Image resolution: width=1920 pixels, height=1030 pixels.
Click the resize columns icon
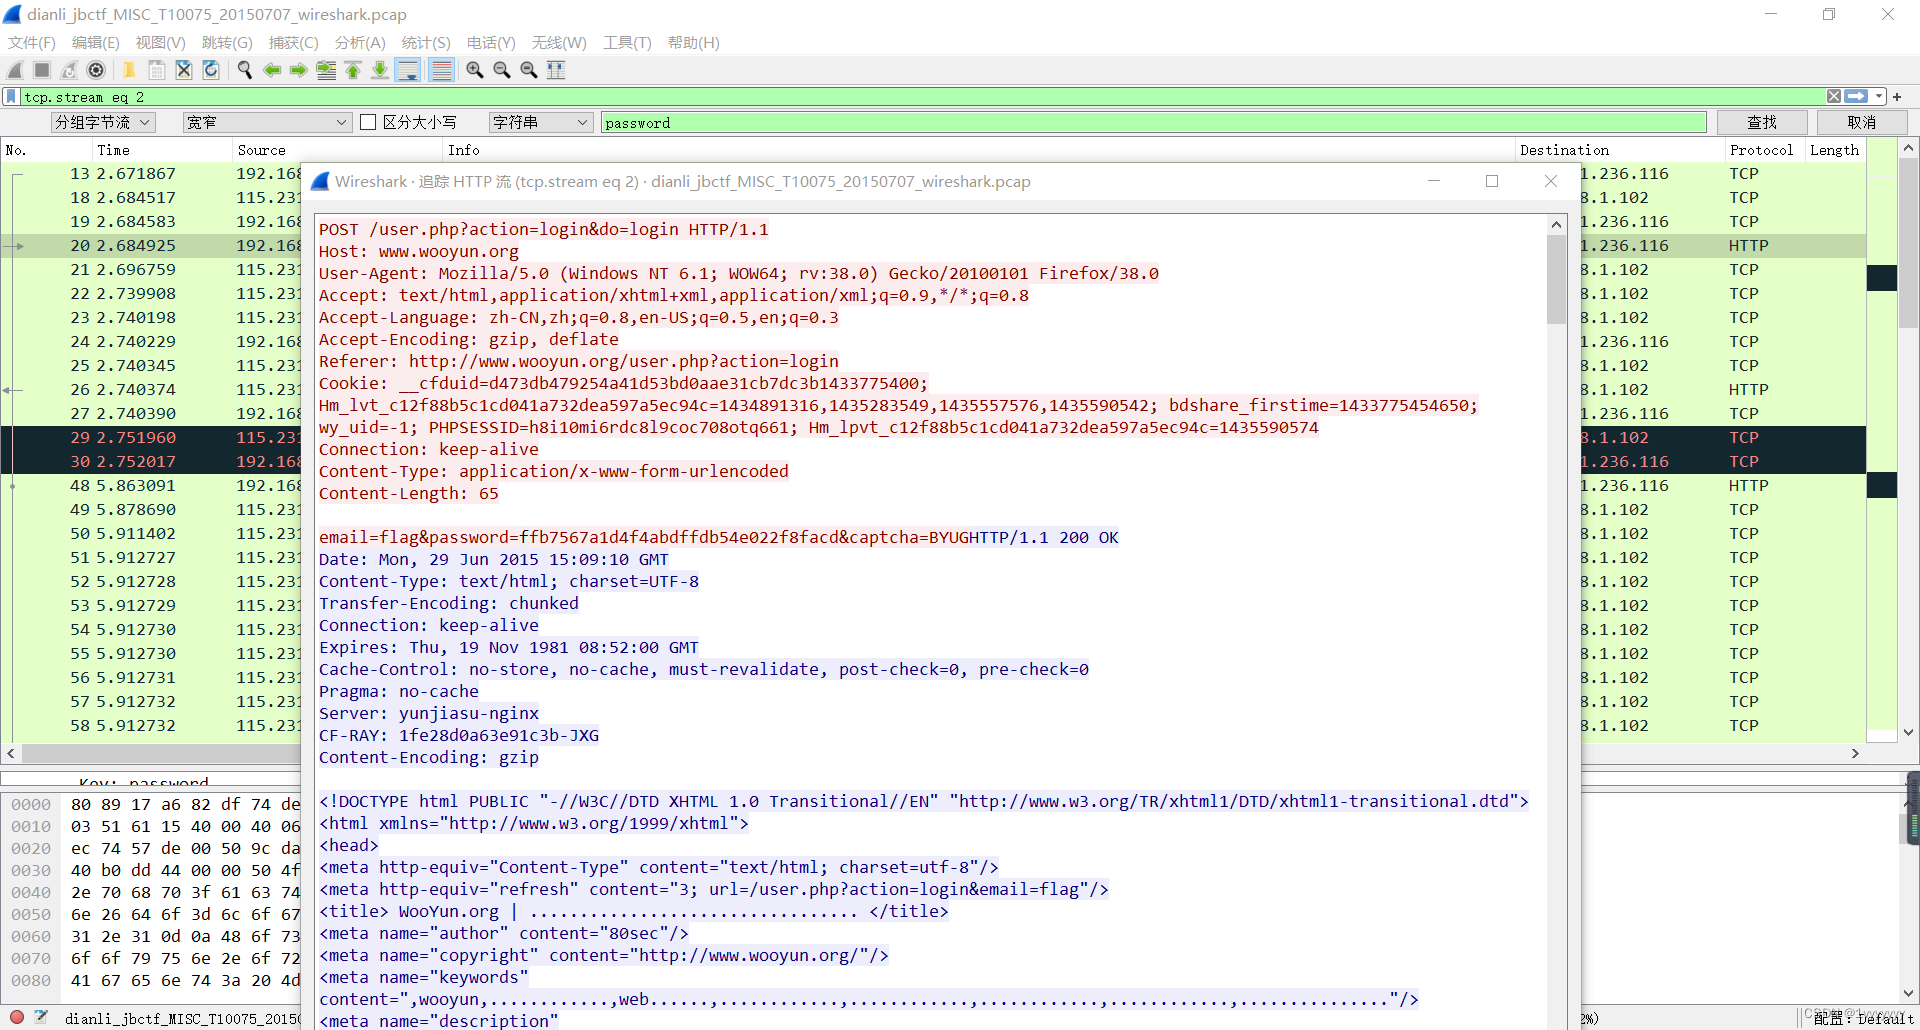(x=556, y=70)
